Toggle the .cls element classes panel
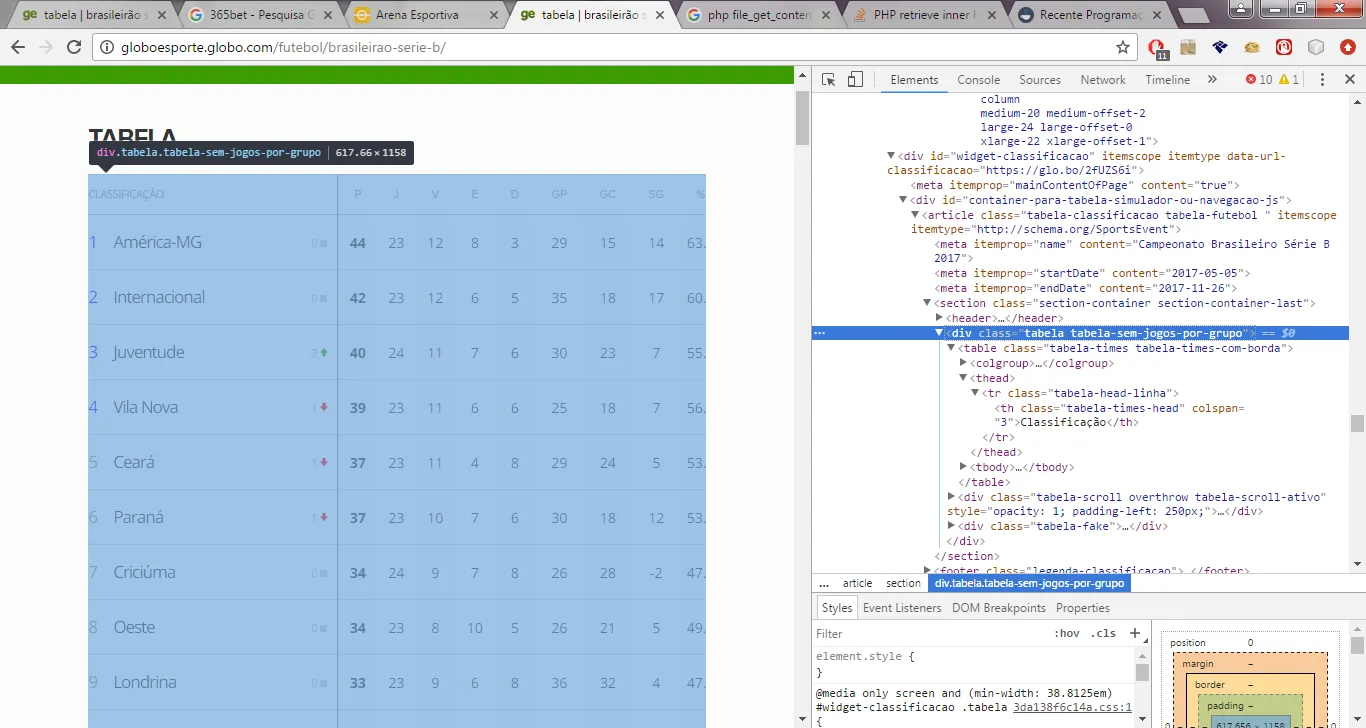This screenshot has width=1366, height=728. pyautogui.click(x=1103, y=634)
